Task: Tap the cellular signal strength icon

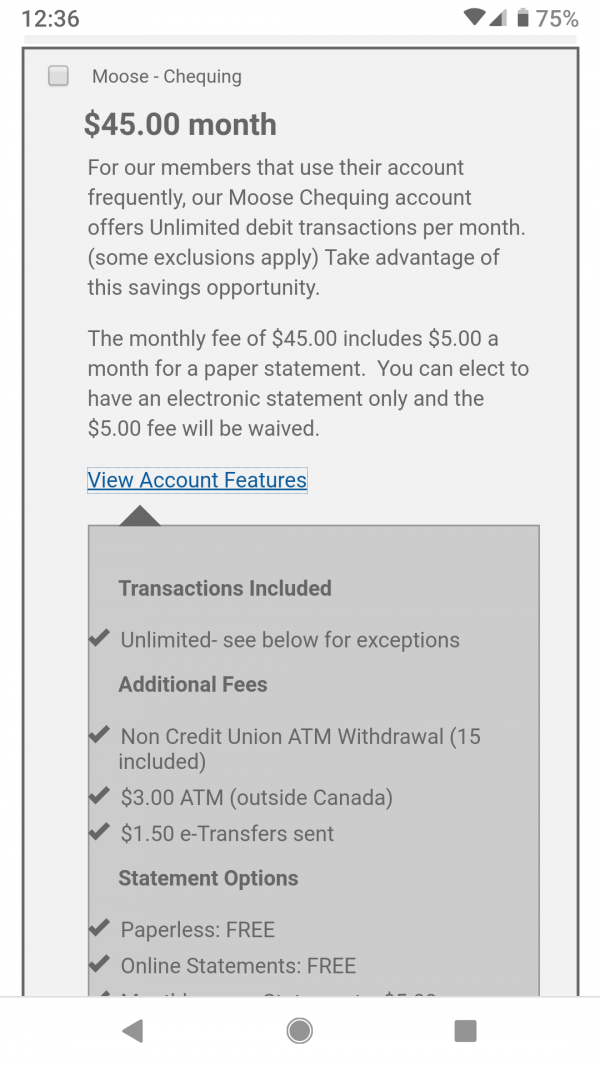Action: pos(499,18)
